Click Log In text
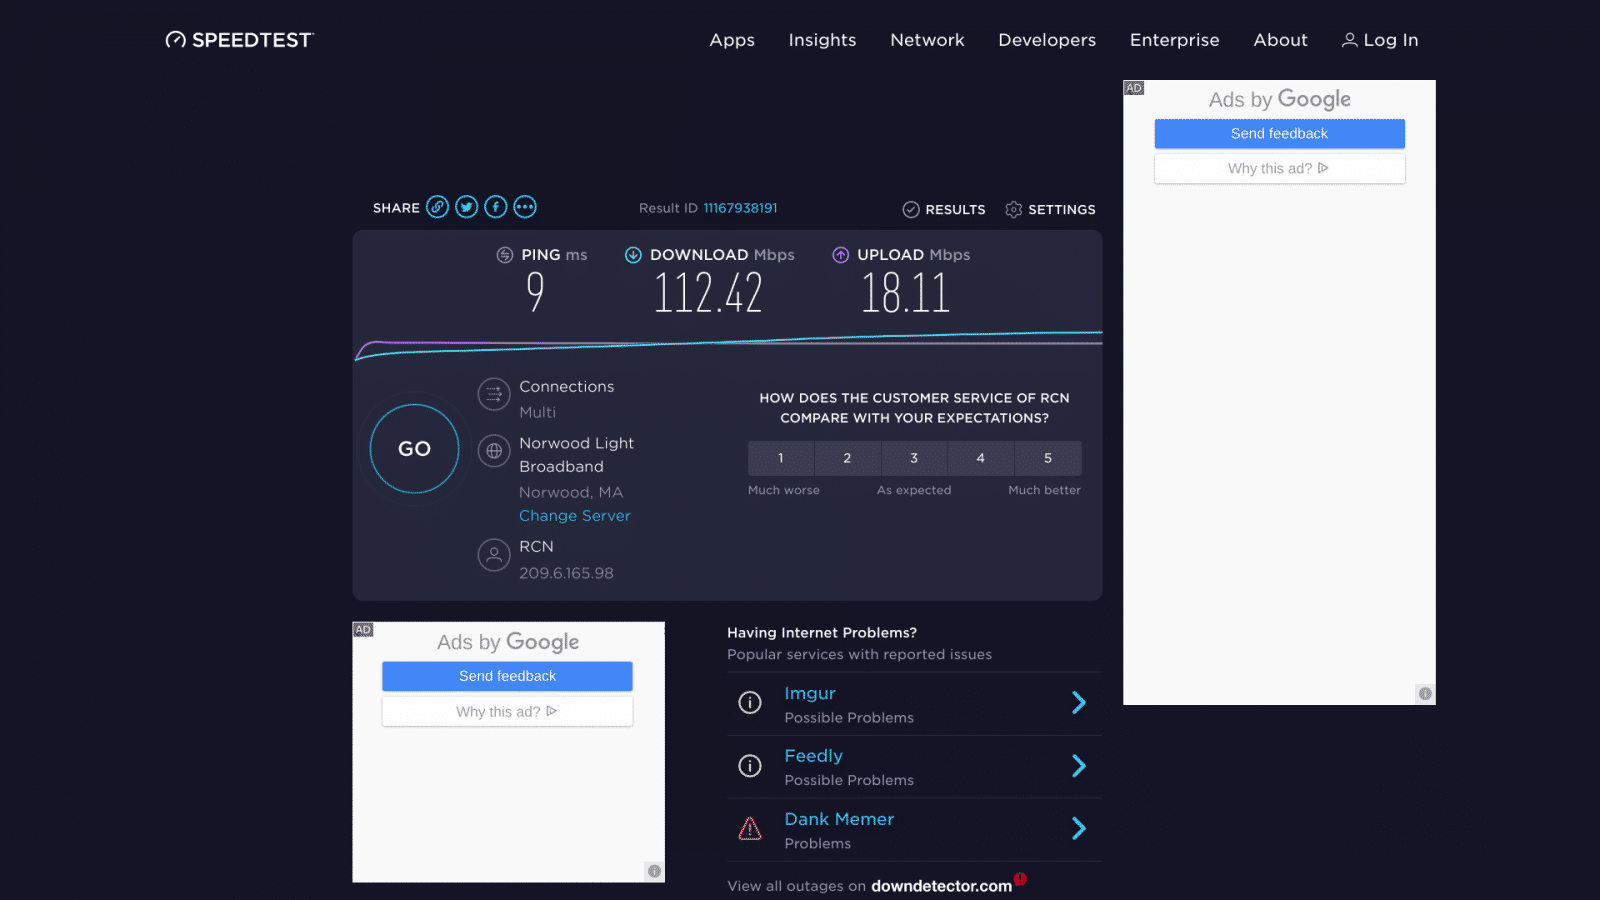 pyautogui.click(x=1391, y=40)
